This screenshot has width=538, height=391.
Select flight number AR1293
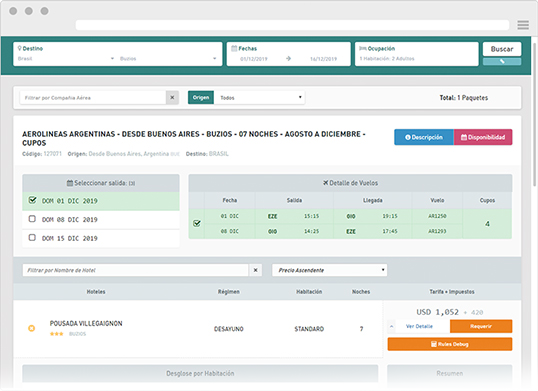click(437, 231)
